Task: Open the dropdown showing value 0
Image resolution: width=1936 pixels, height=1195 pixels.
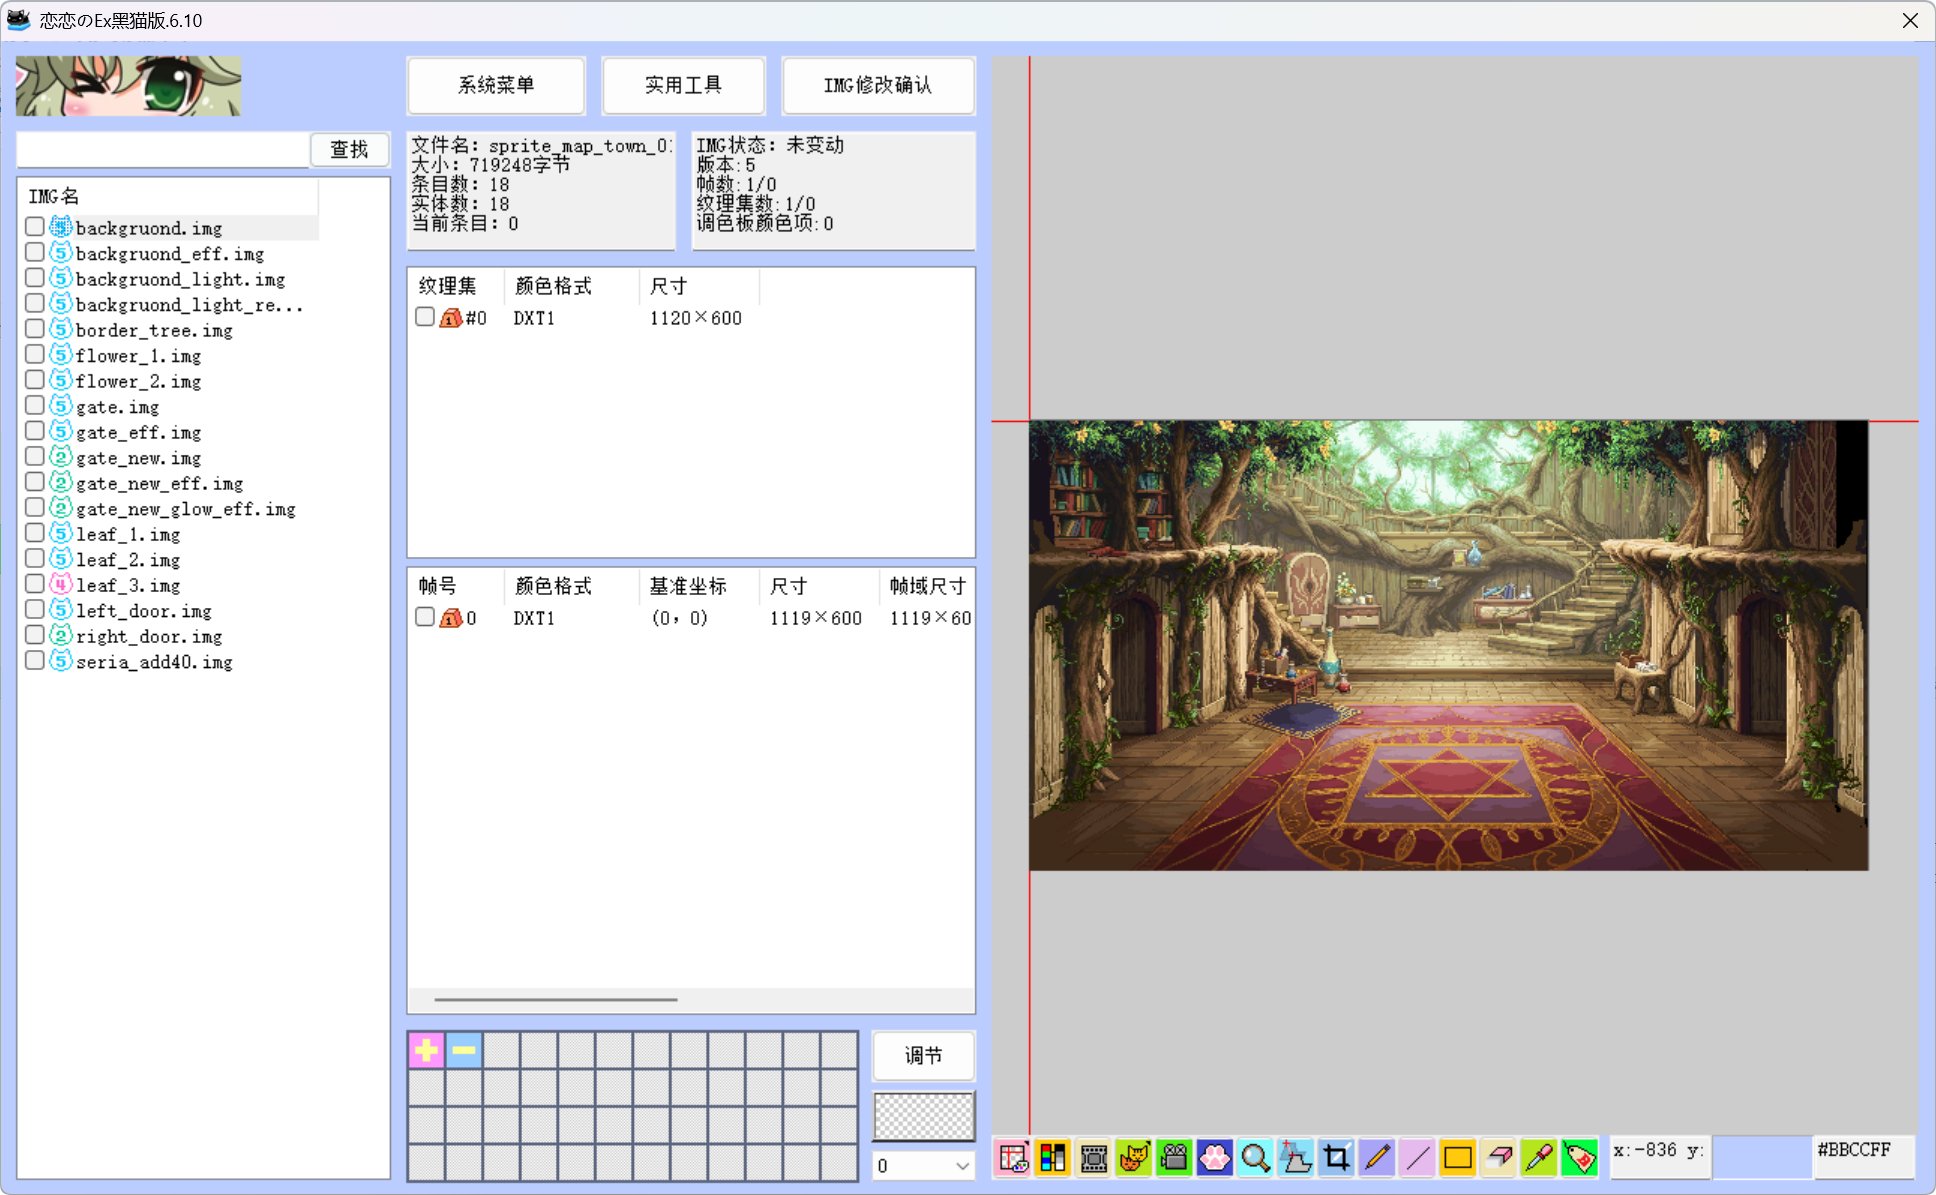Action: [923, 1165]
